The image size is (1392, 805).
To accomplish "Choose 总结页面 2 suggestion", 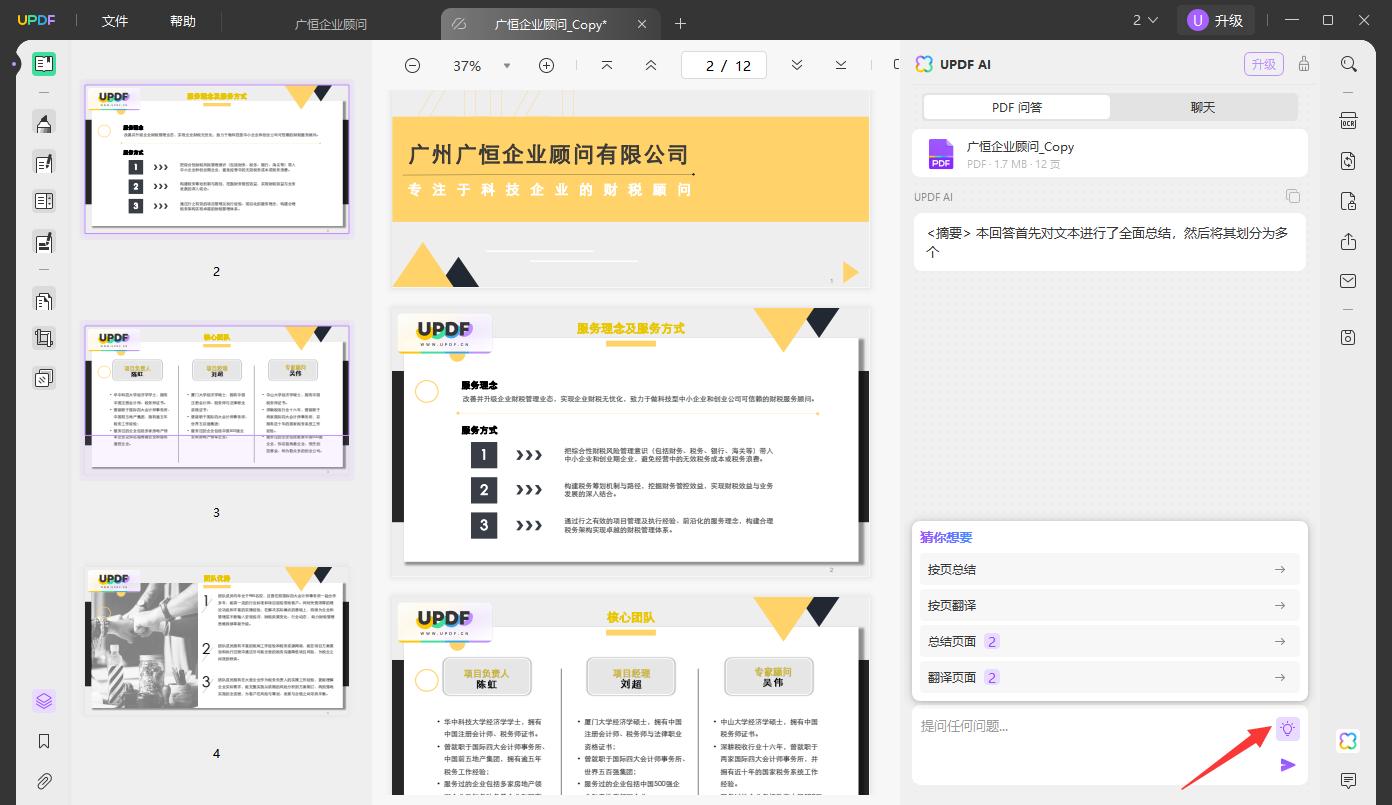I will click(x=1110, y=641).
